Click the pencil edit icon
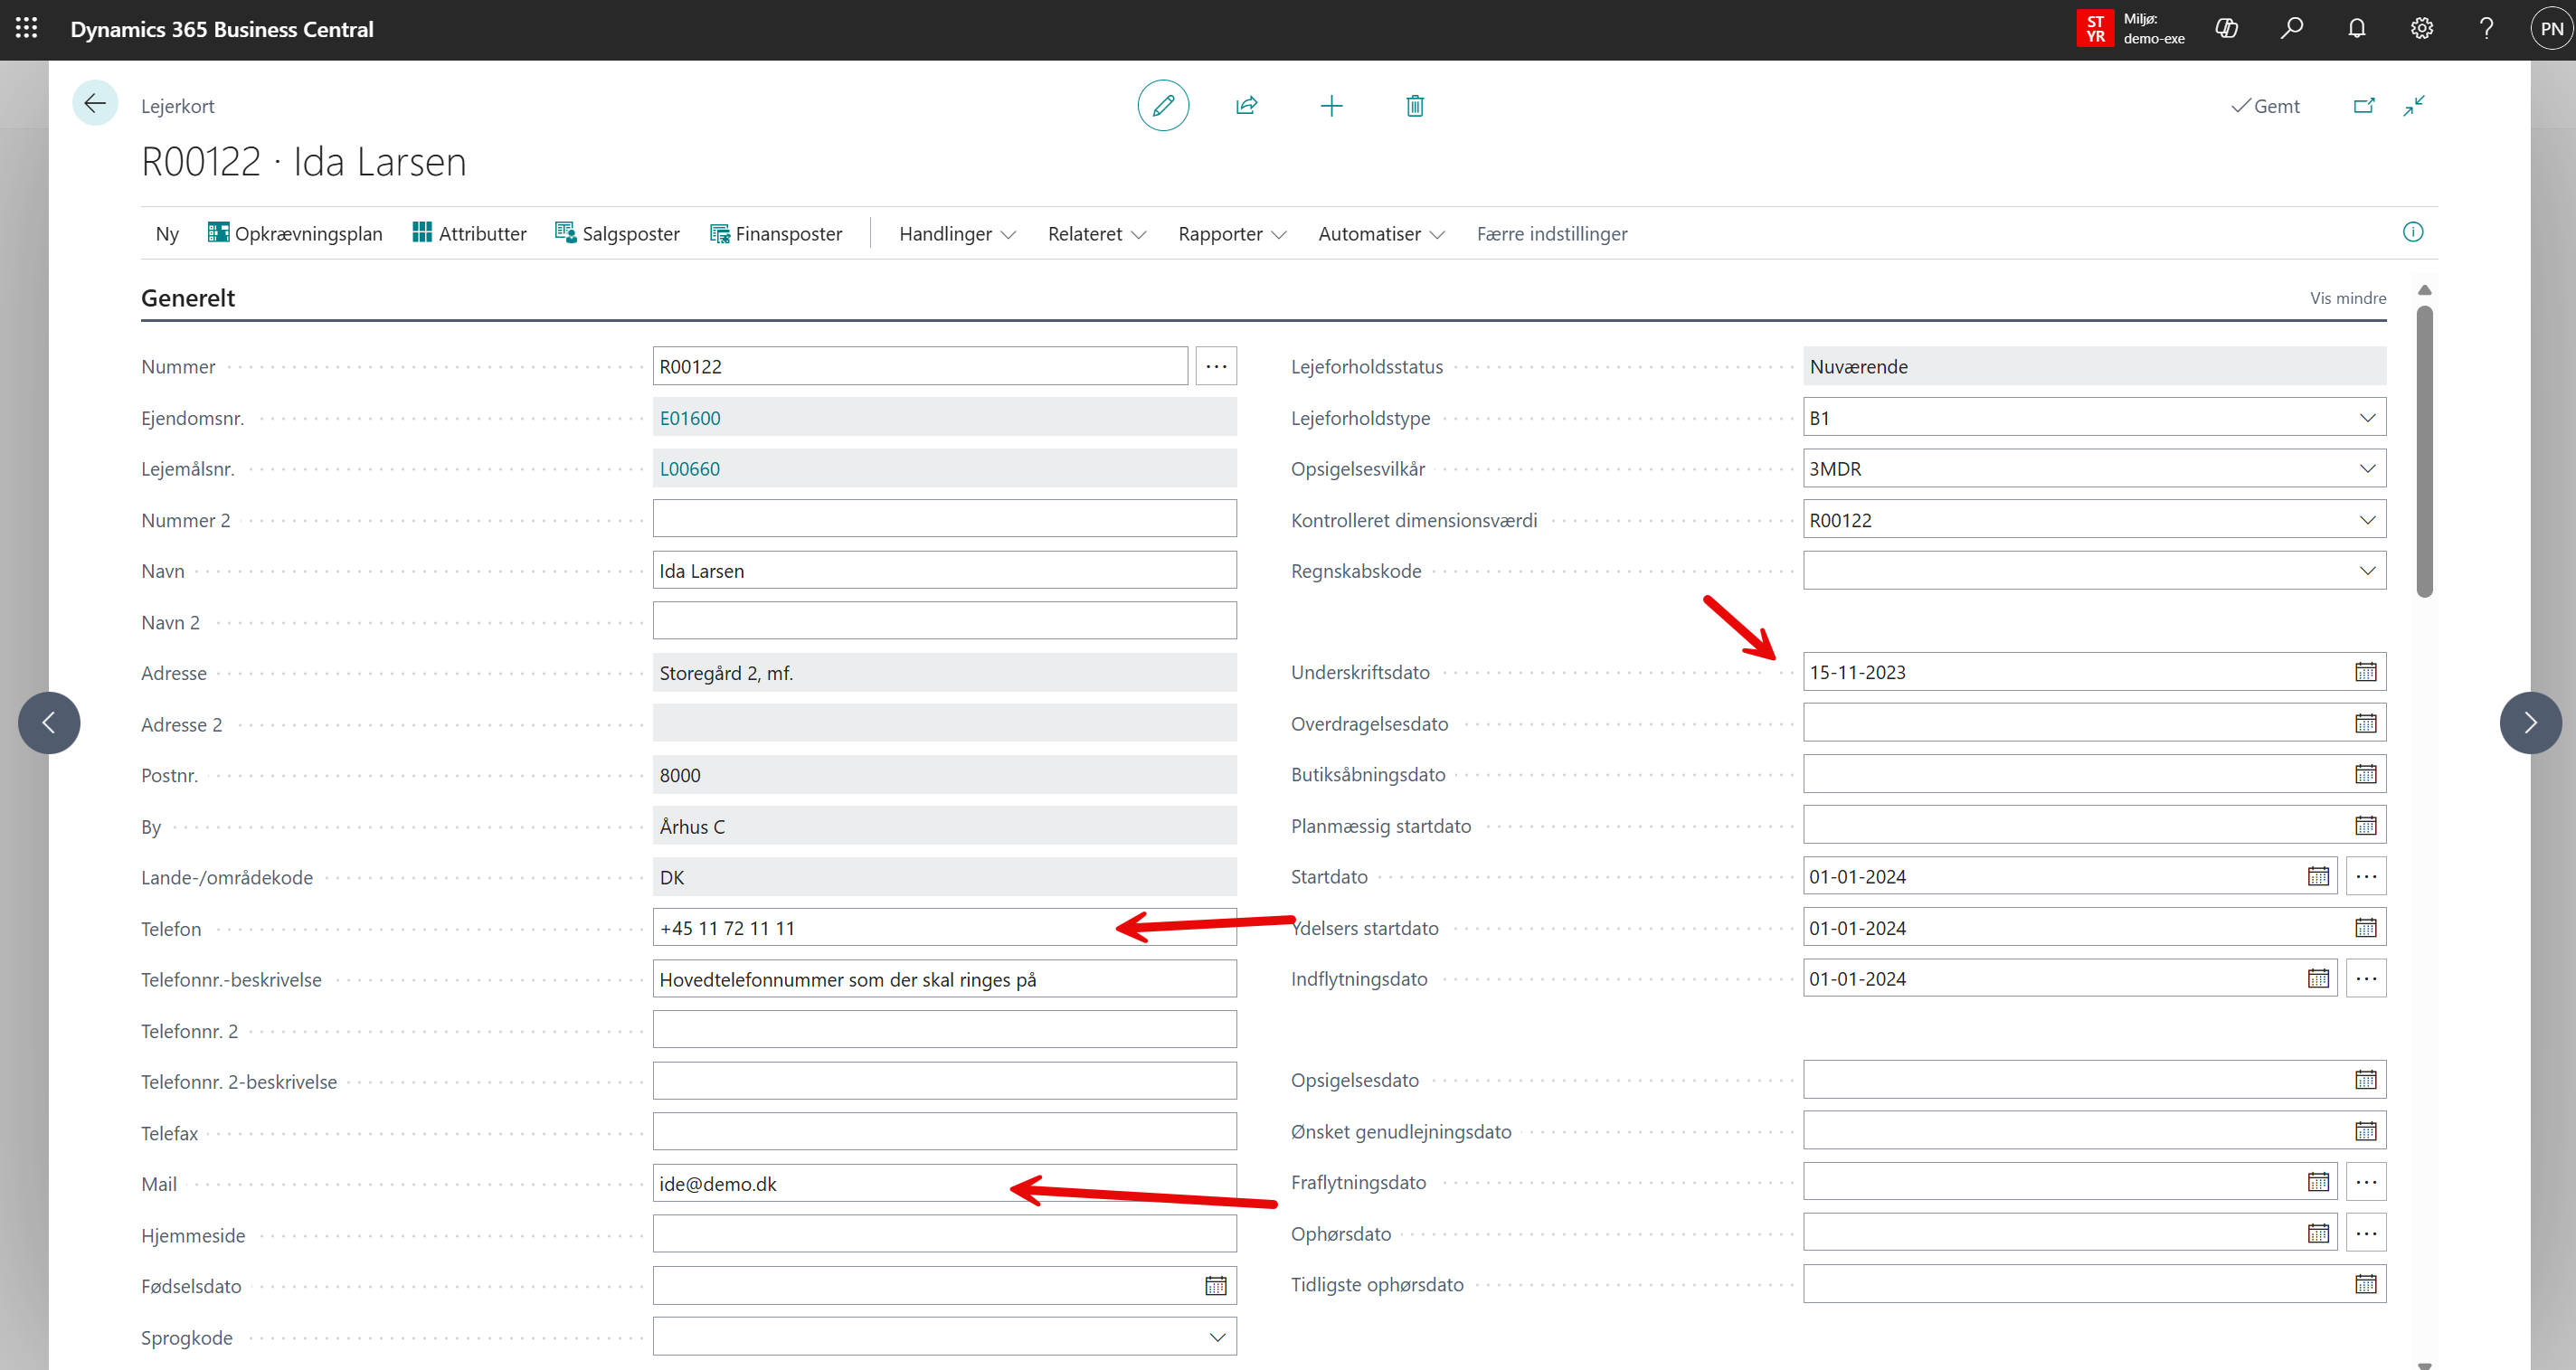Viewport: 2576px width, 1370px height. click(1163, 106)
